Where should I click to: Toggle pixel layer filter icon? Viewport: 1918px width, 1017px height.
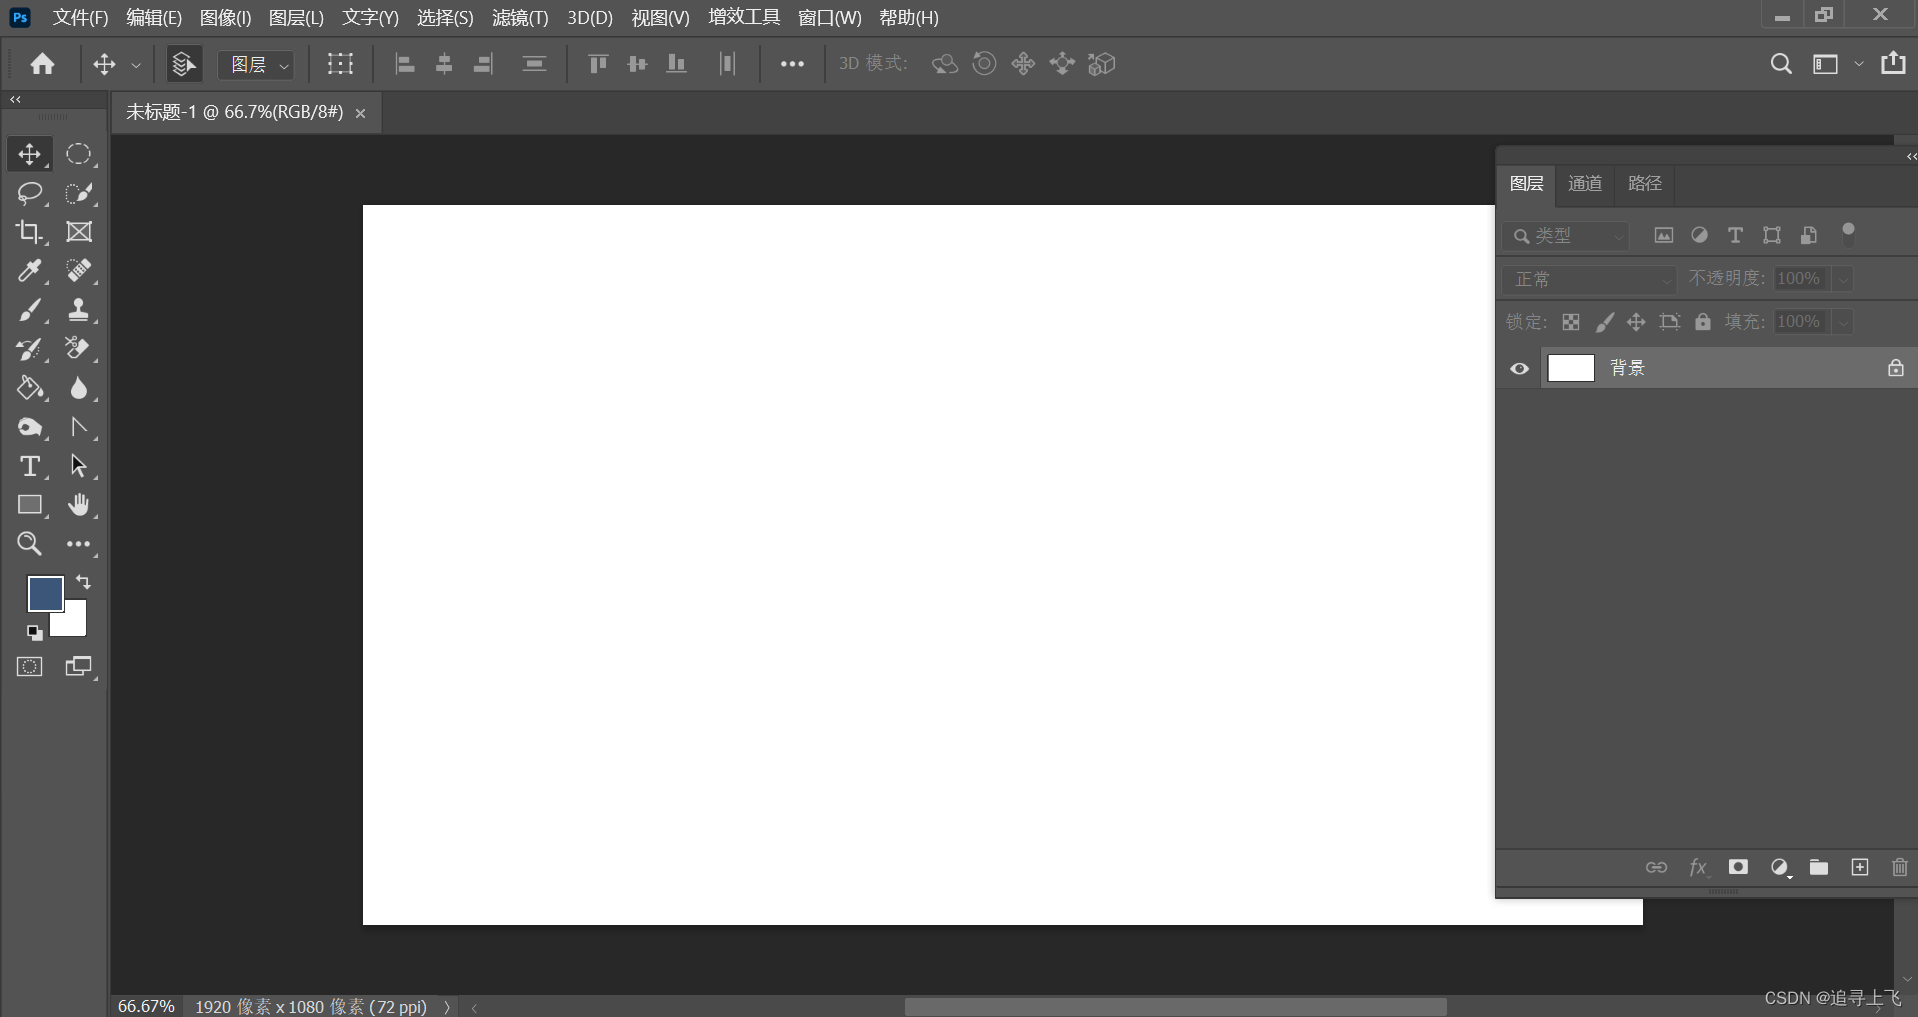(x=1663, y=235)
